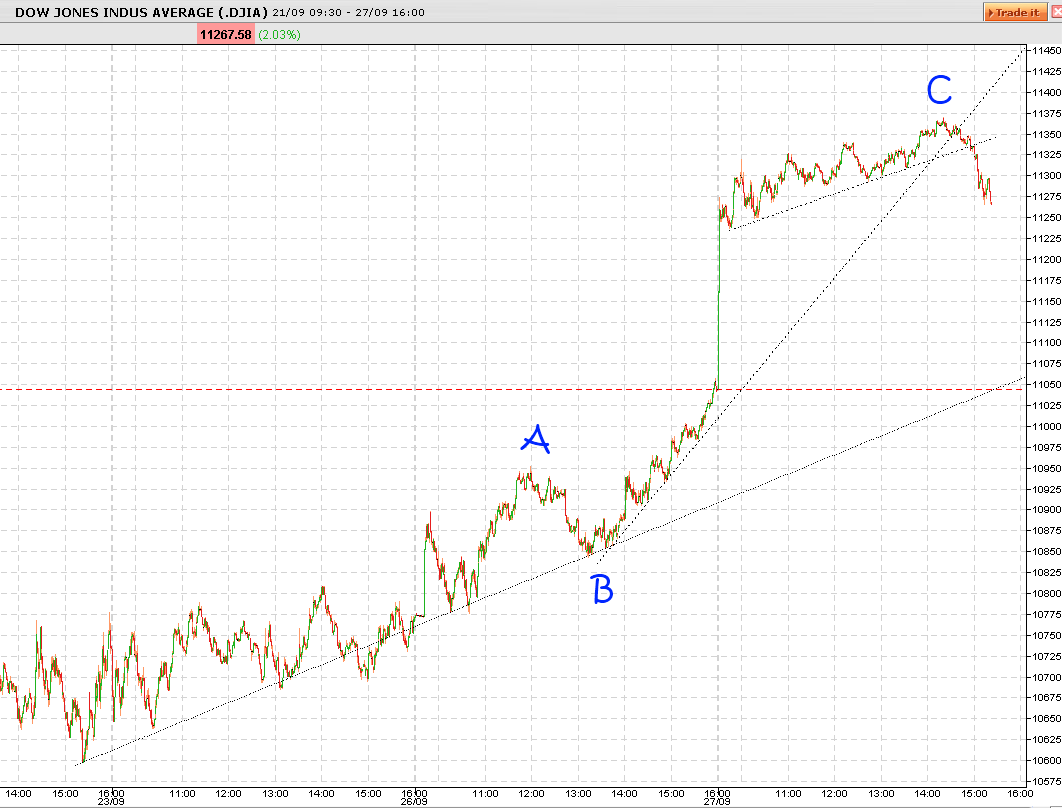Close the chart using the red X button
1062x808 pixels.
tap(1057, 12)
